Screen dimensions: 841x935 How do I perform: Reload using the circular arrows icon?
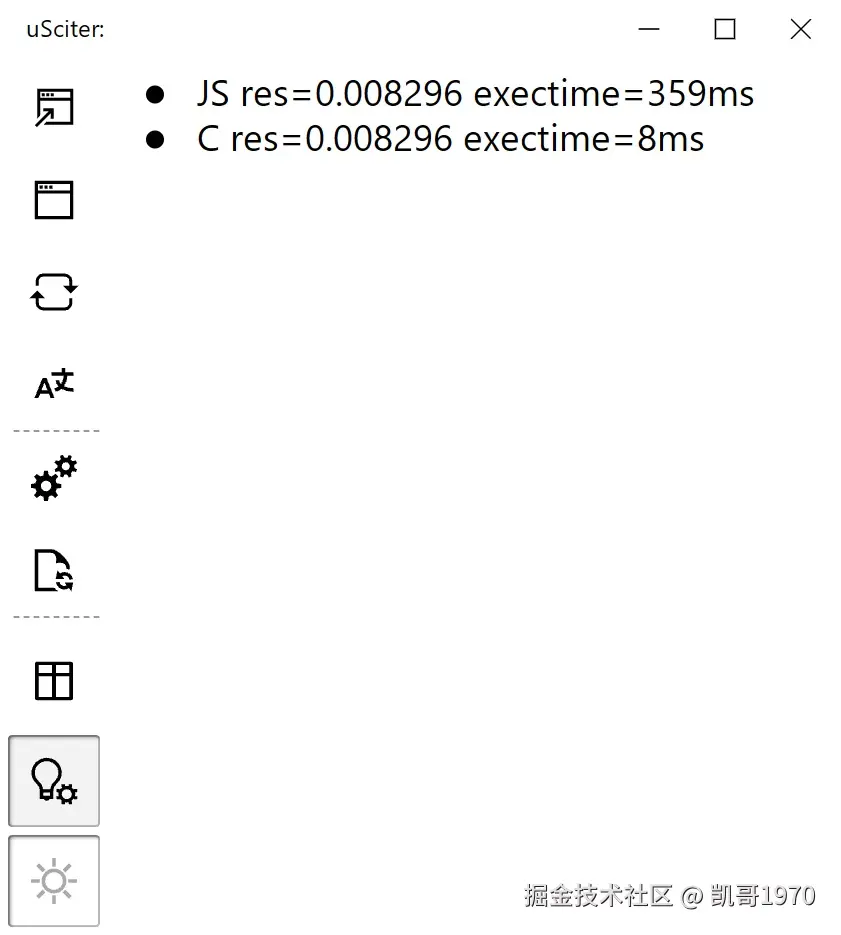pos(54,292)
